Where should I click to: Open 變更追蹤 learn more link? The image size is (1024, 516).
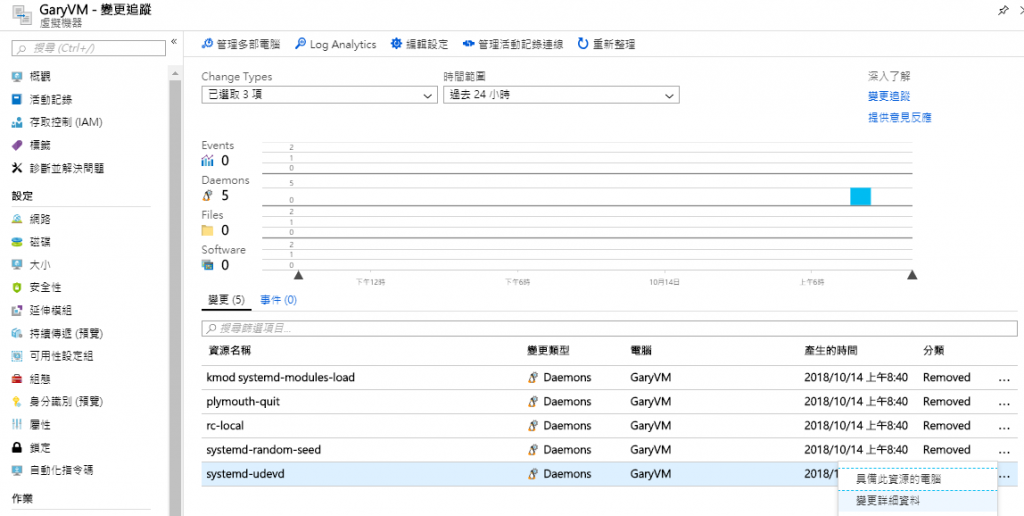tap(889, 97)
